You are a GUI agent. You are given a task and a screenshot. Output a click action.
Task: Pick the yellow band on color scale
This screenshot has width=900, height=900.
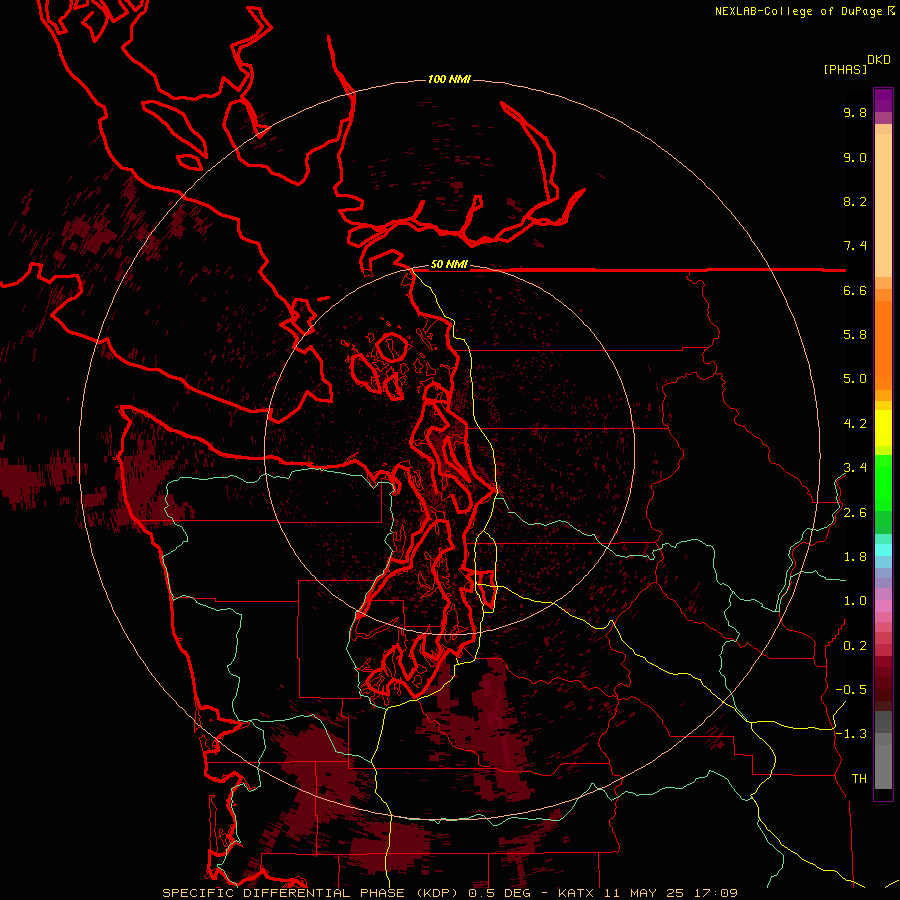[x=883, y=428]
